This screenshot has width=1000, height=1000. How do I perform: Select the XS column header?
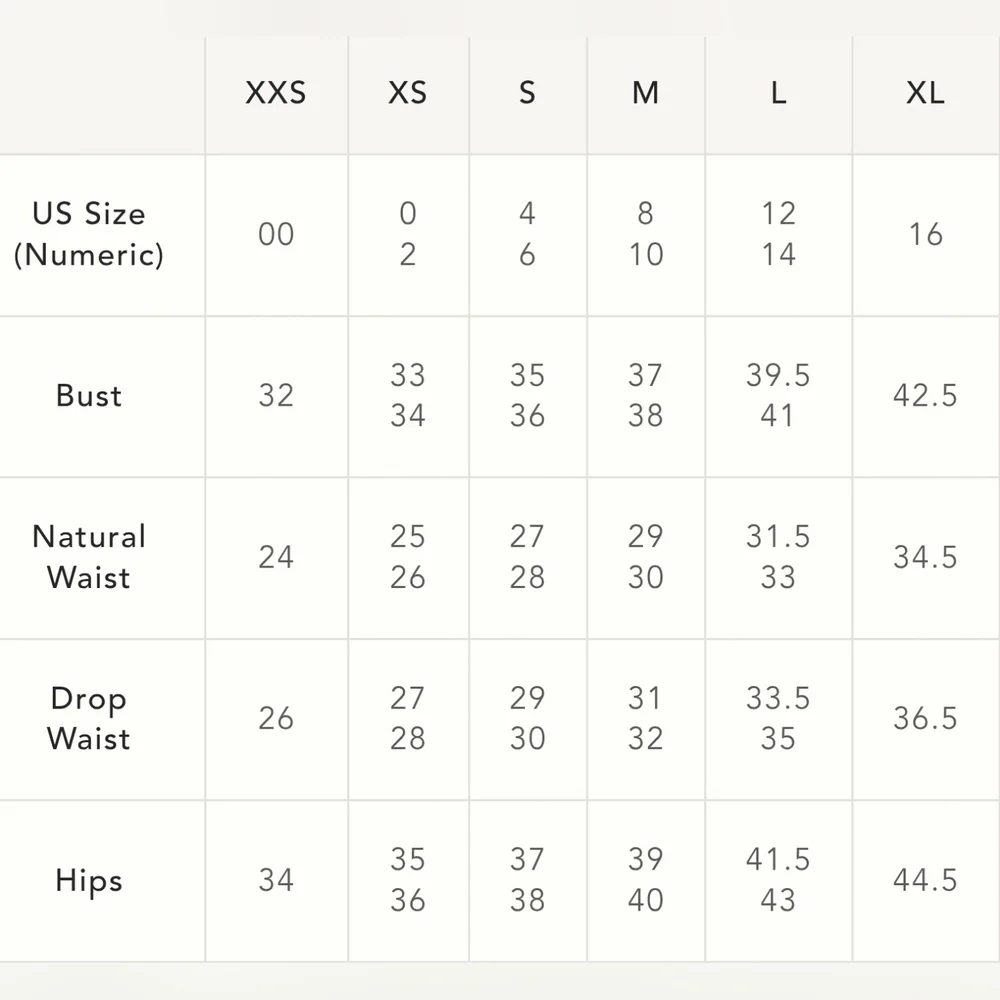(408, 93)
